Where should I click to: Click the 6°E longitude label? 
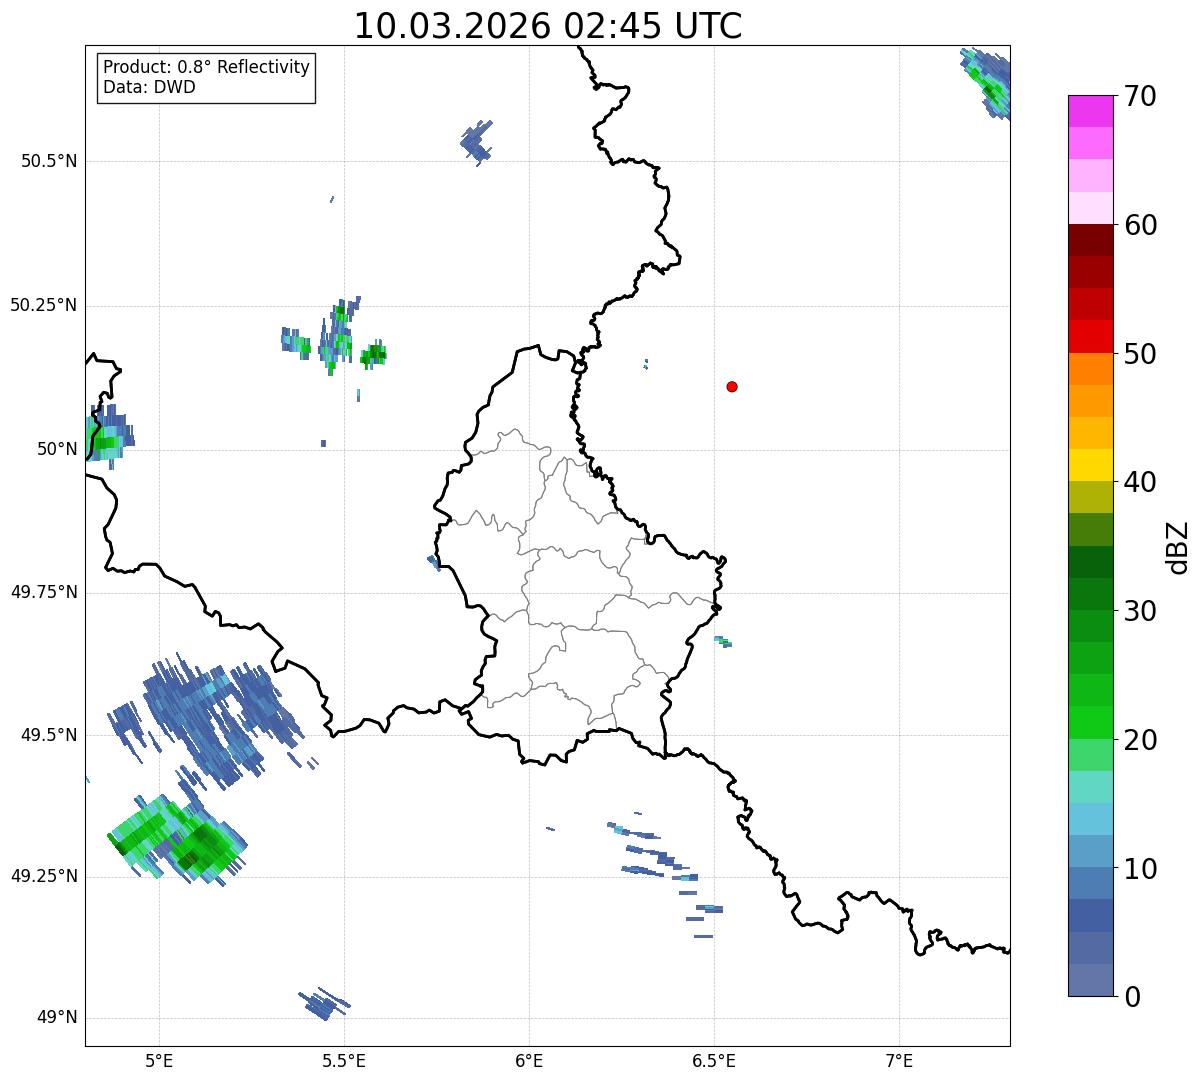point(529,1060)
